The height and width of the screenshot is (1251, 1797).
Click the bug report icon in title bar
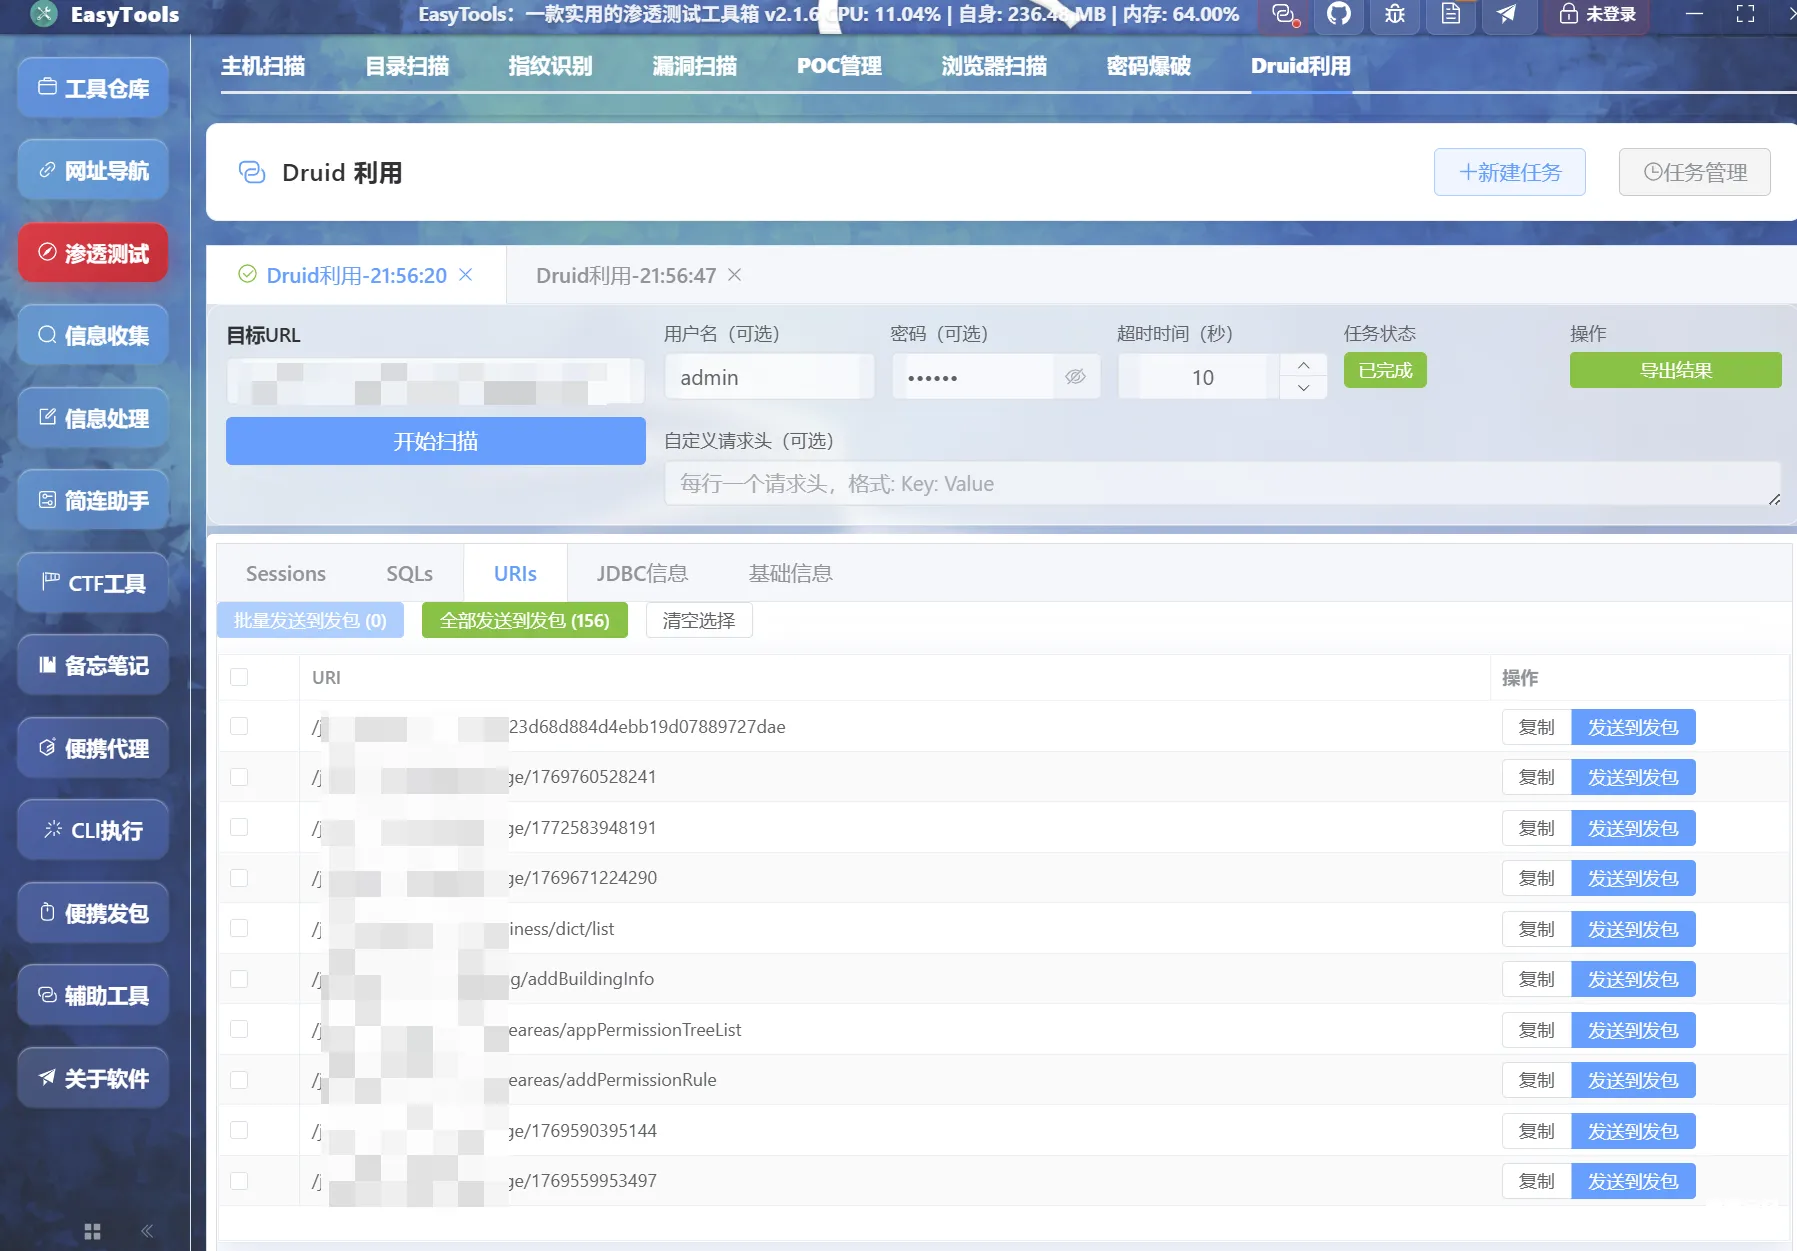click(x=1394, y=15)
